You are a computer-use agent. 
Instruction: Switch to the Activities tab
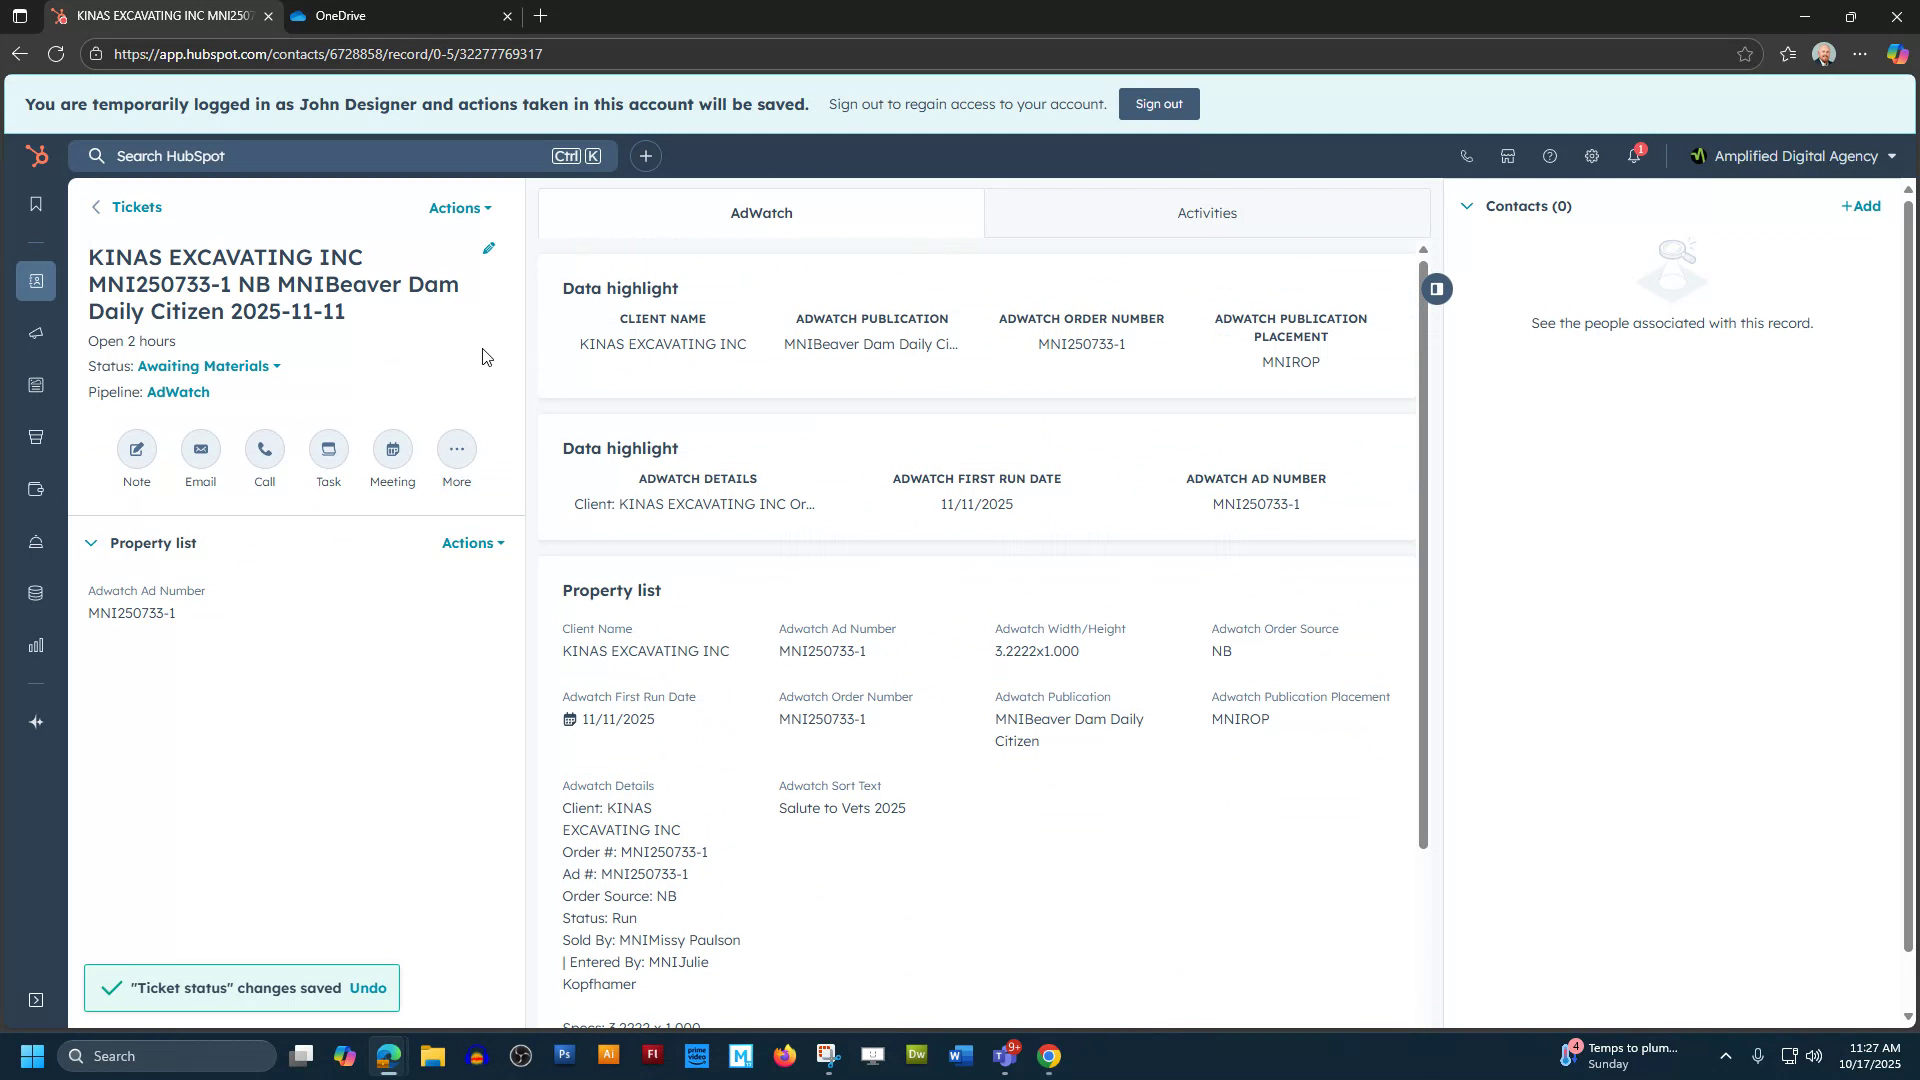pyautogui.click(x=1206, y=213)
